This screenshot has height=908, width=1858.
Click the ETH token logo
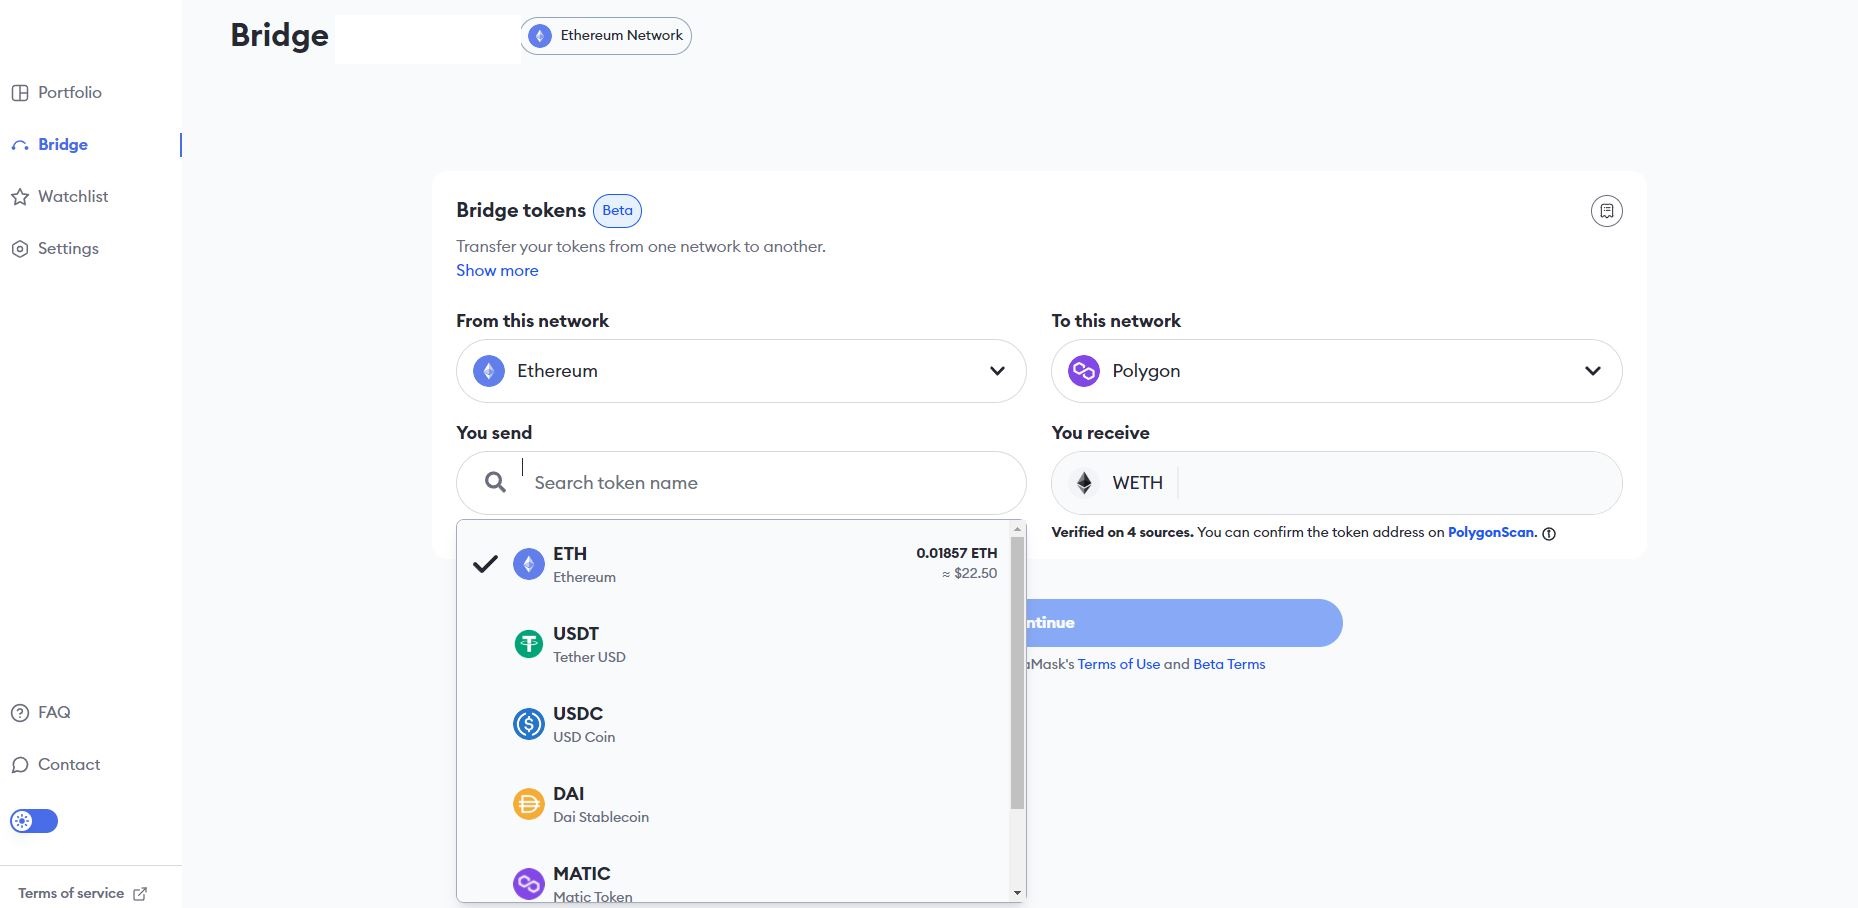(x=529, y=564)
